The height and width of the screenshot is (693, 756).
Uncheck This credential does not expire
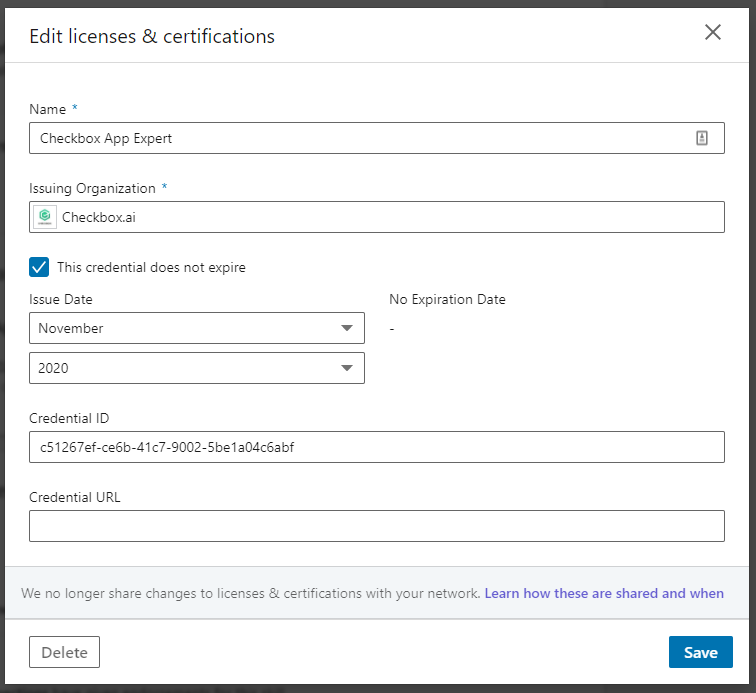[39, 267]
